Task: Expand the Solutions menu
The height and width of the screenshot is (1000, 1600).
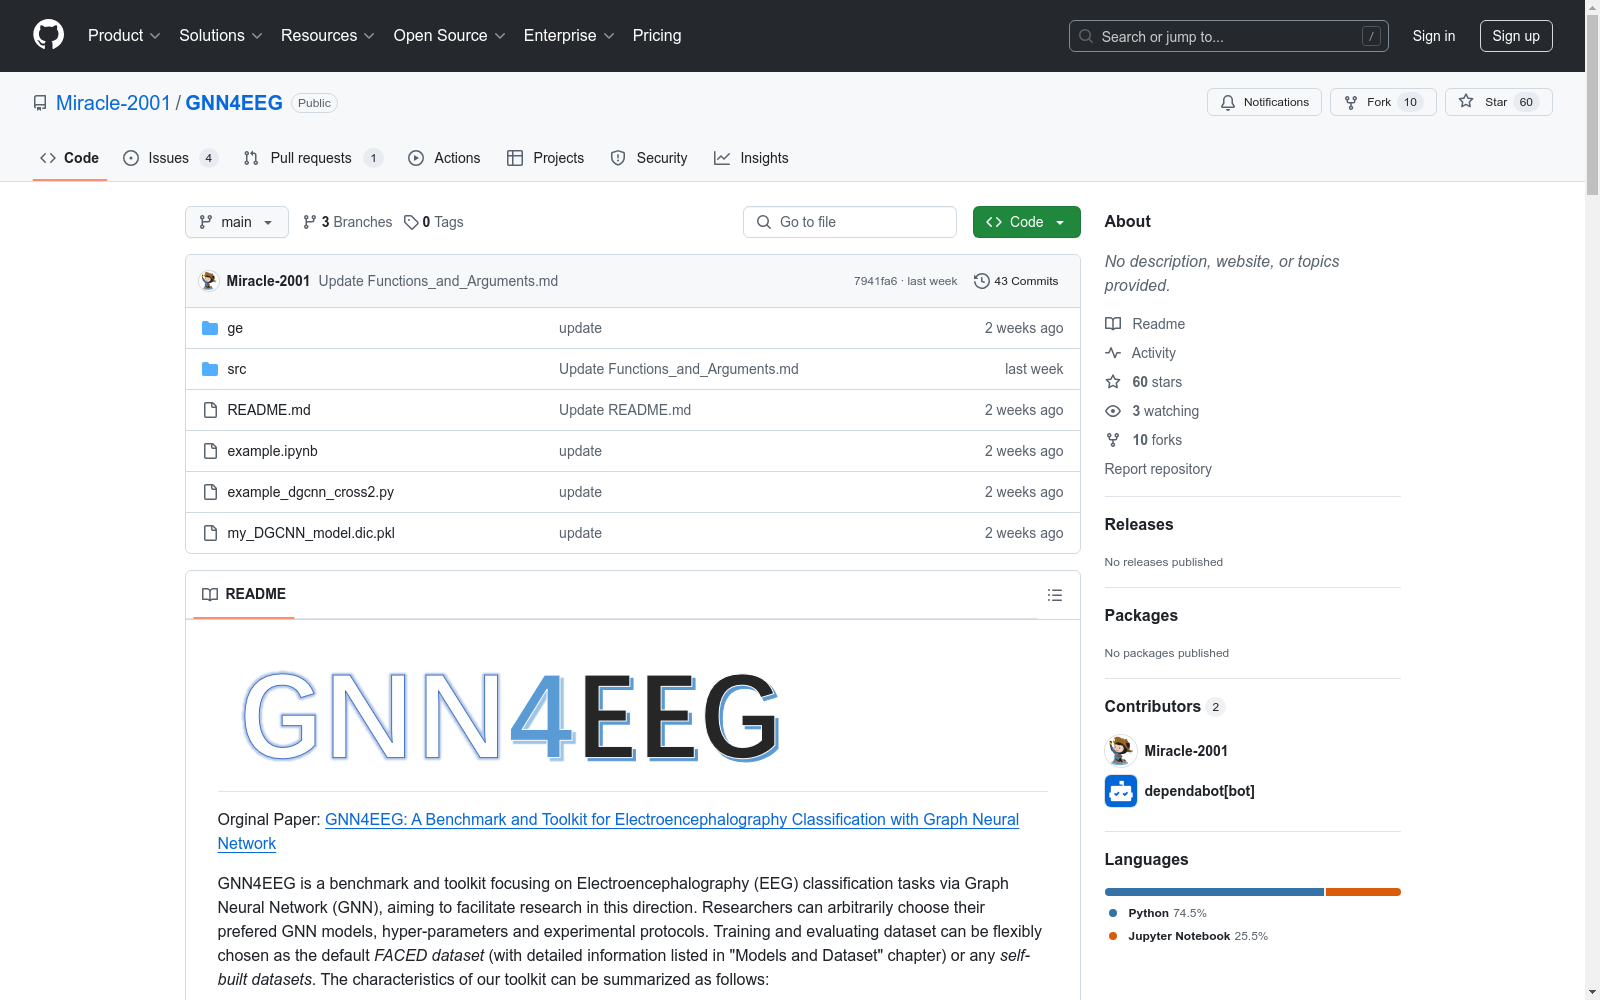Action: [x=221, y=35]
